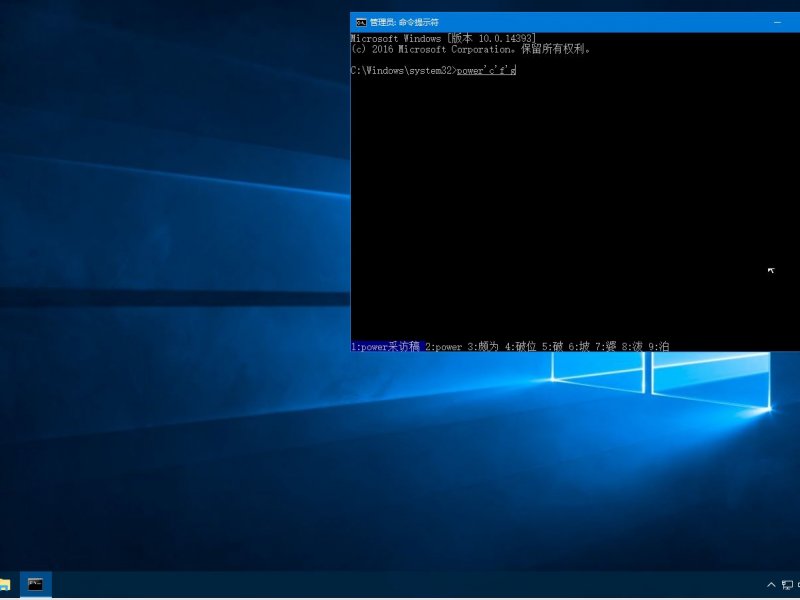The image size is (800, 600).
Task: Show hidden system tray icons
Action: (x=771, y=585)
